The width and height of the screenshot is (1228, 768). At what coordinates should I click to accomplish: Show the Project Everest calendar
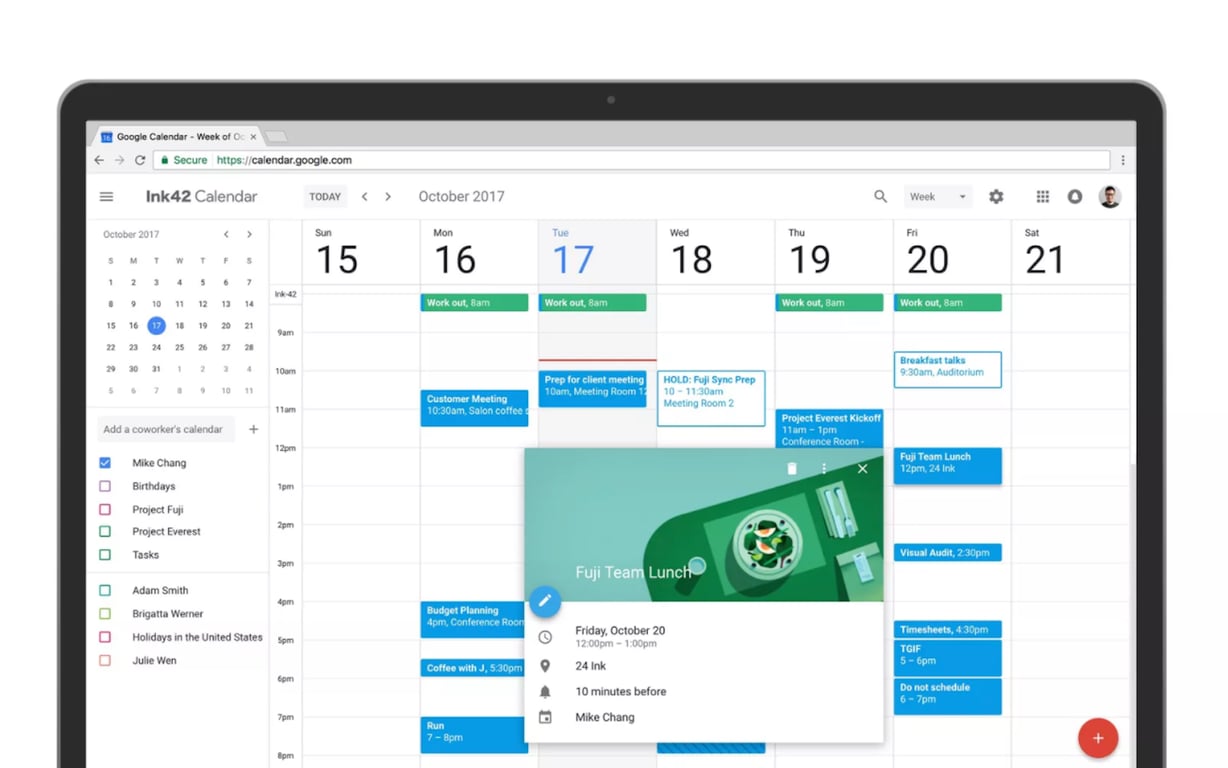(104, 531)
